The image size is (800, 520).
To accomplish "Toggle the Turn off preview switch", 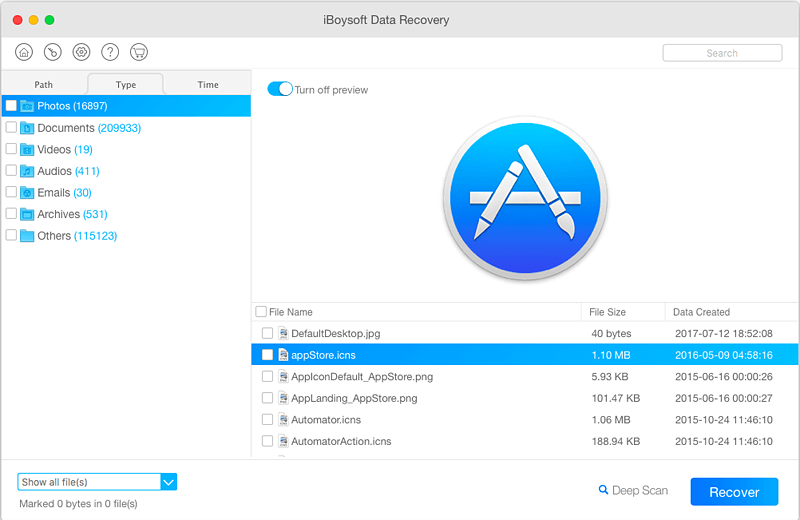I will click(x=280, y=89).
